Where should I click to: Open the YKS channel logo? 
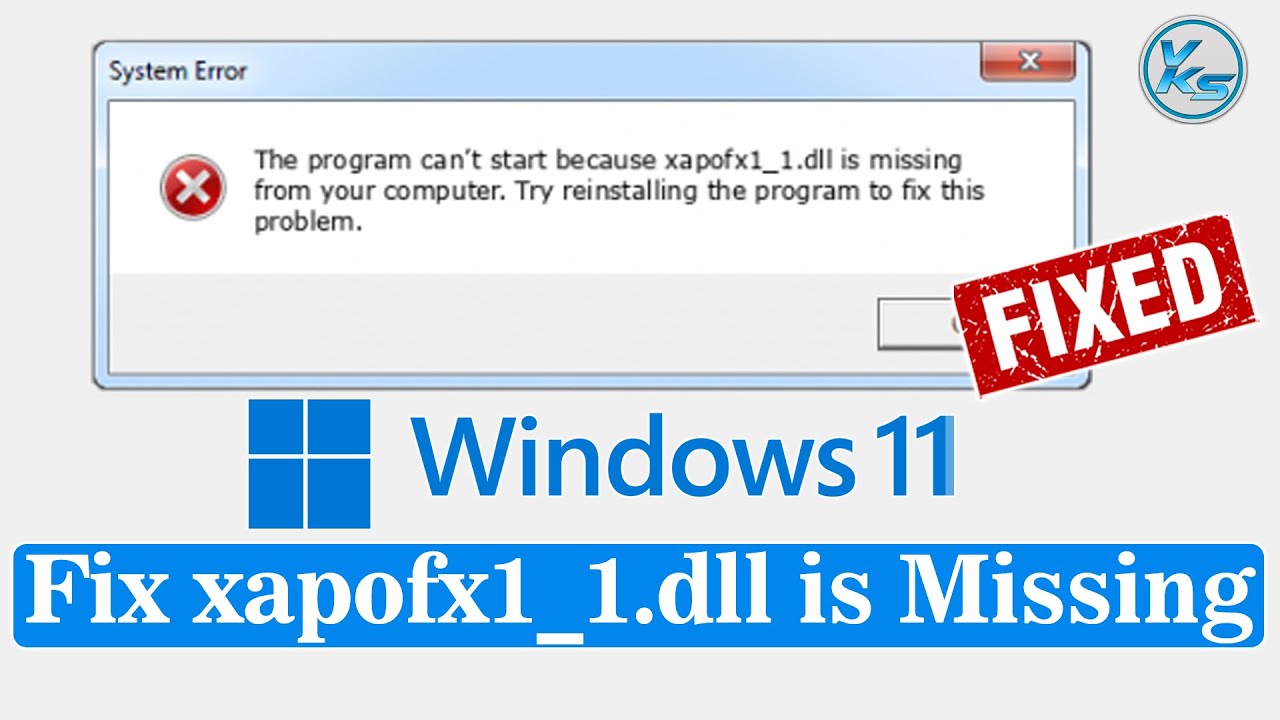point(1192,70)
